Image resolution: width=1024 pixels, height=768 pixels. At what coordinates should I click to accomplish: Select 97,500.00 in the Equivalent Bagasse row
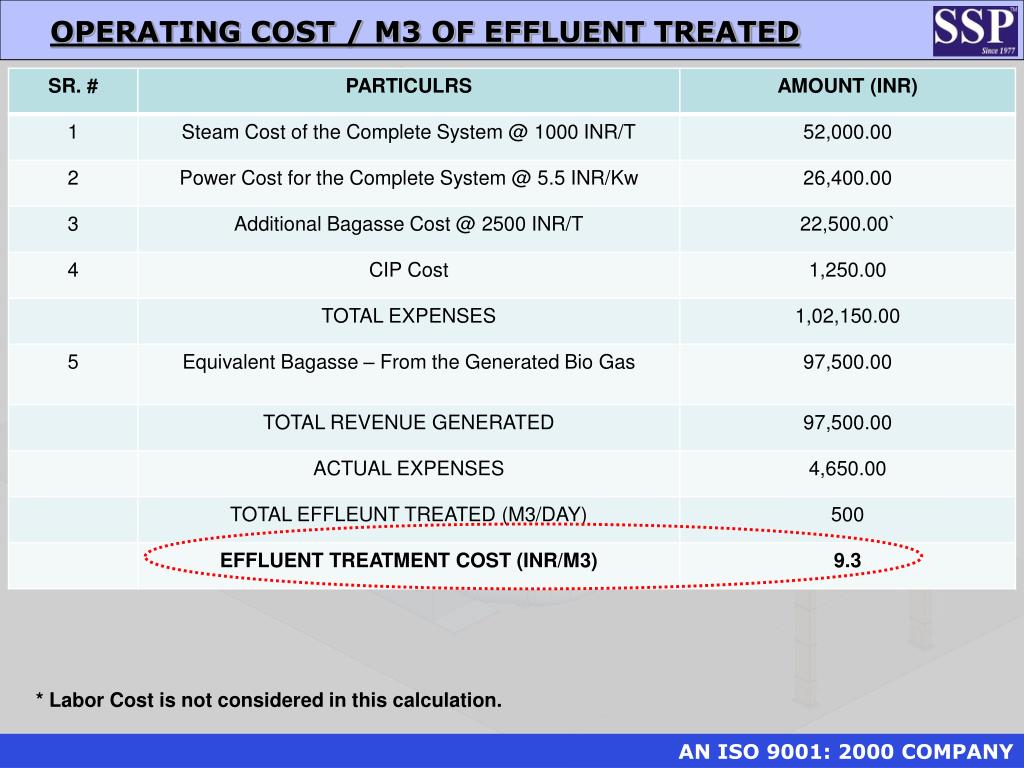pyautogui.click(x=847, y=362)
